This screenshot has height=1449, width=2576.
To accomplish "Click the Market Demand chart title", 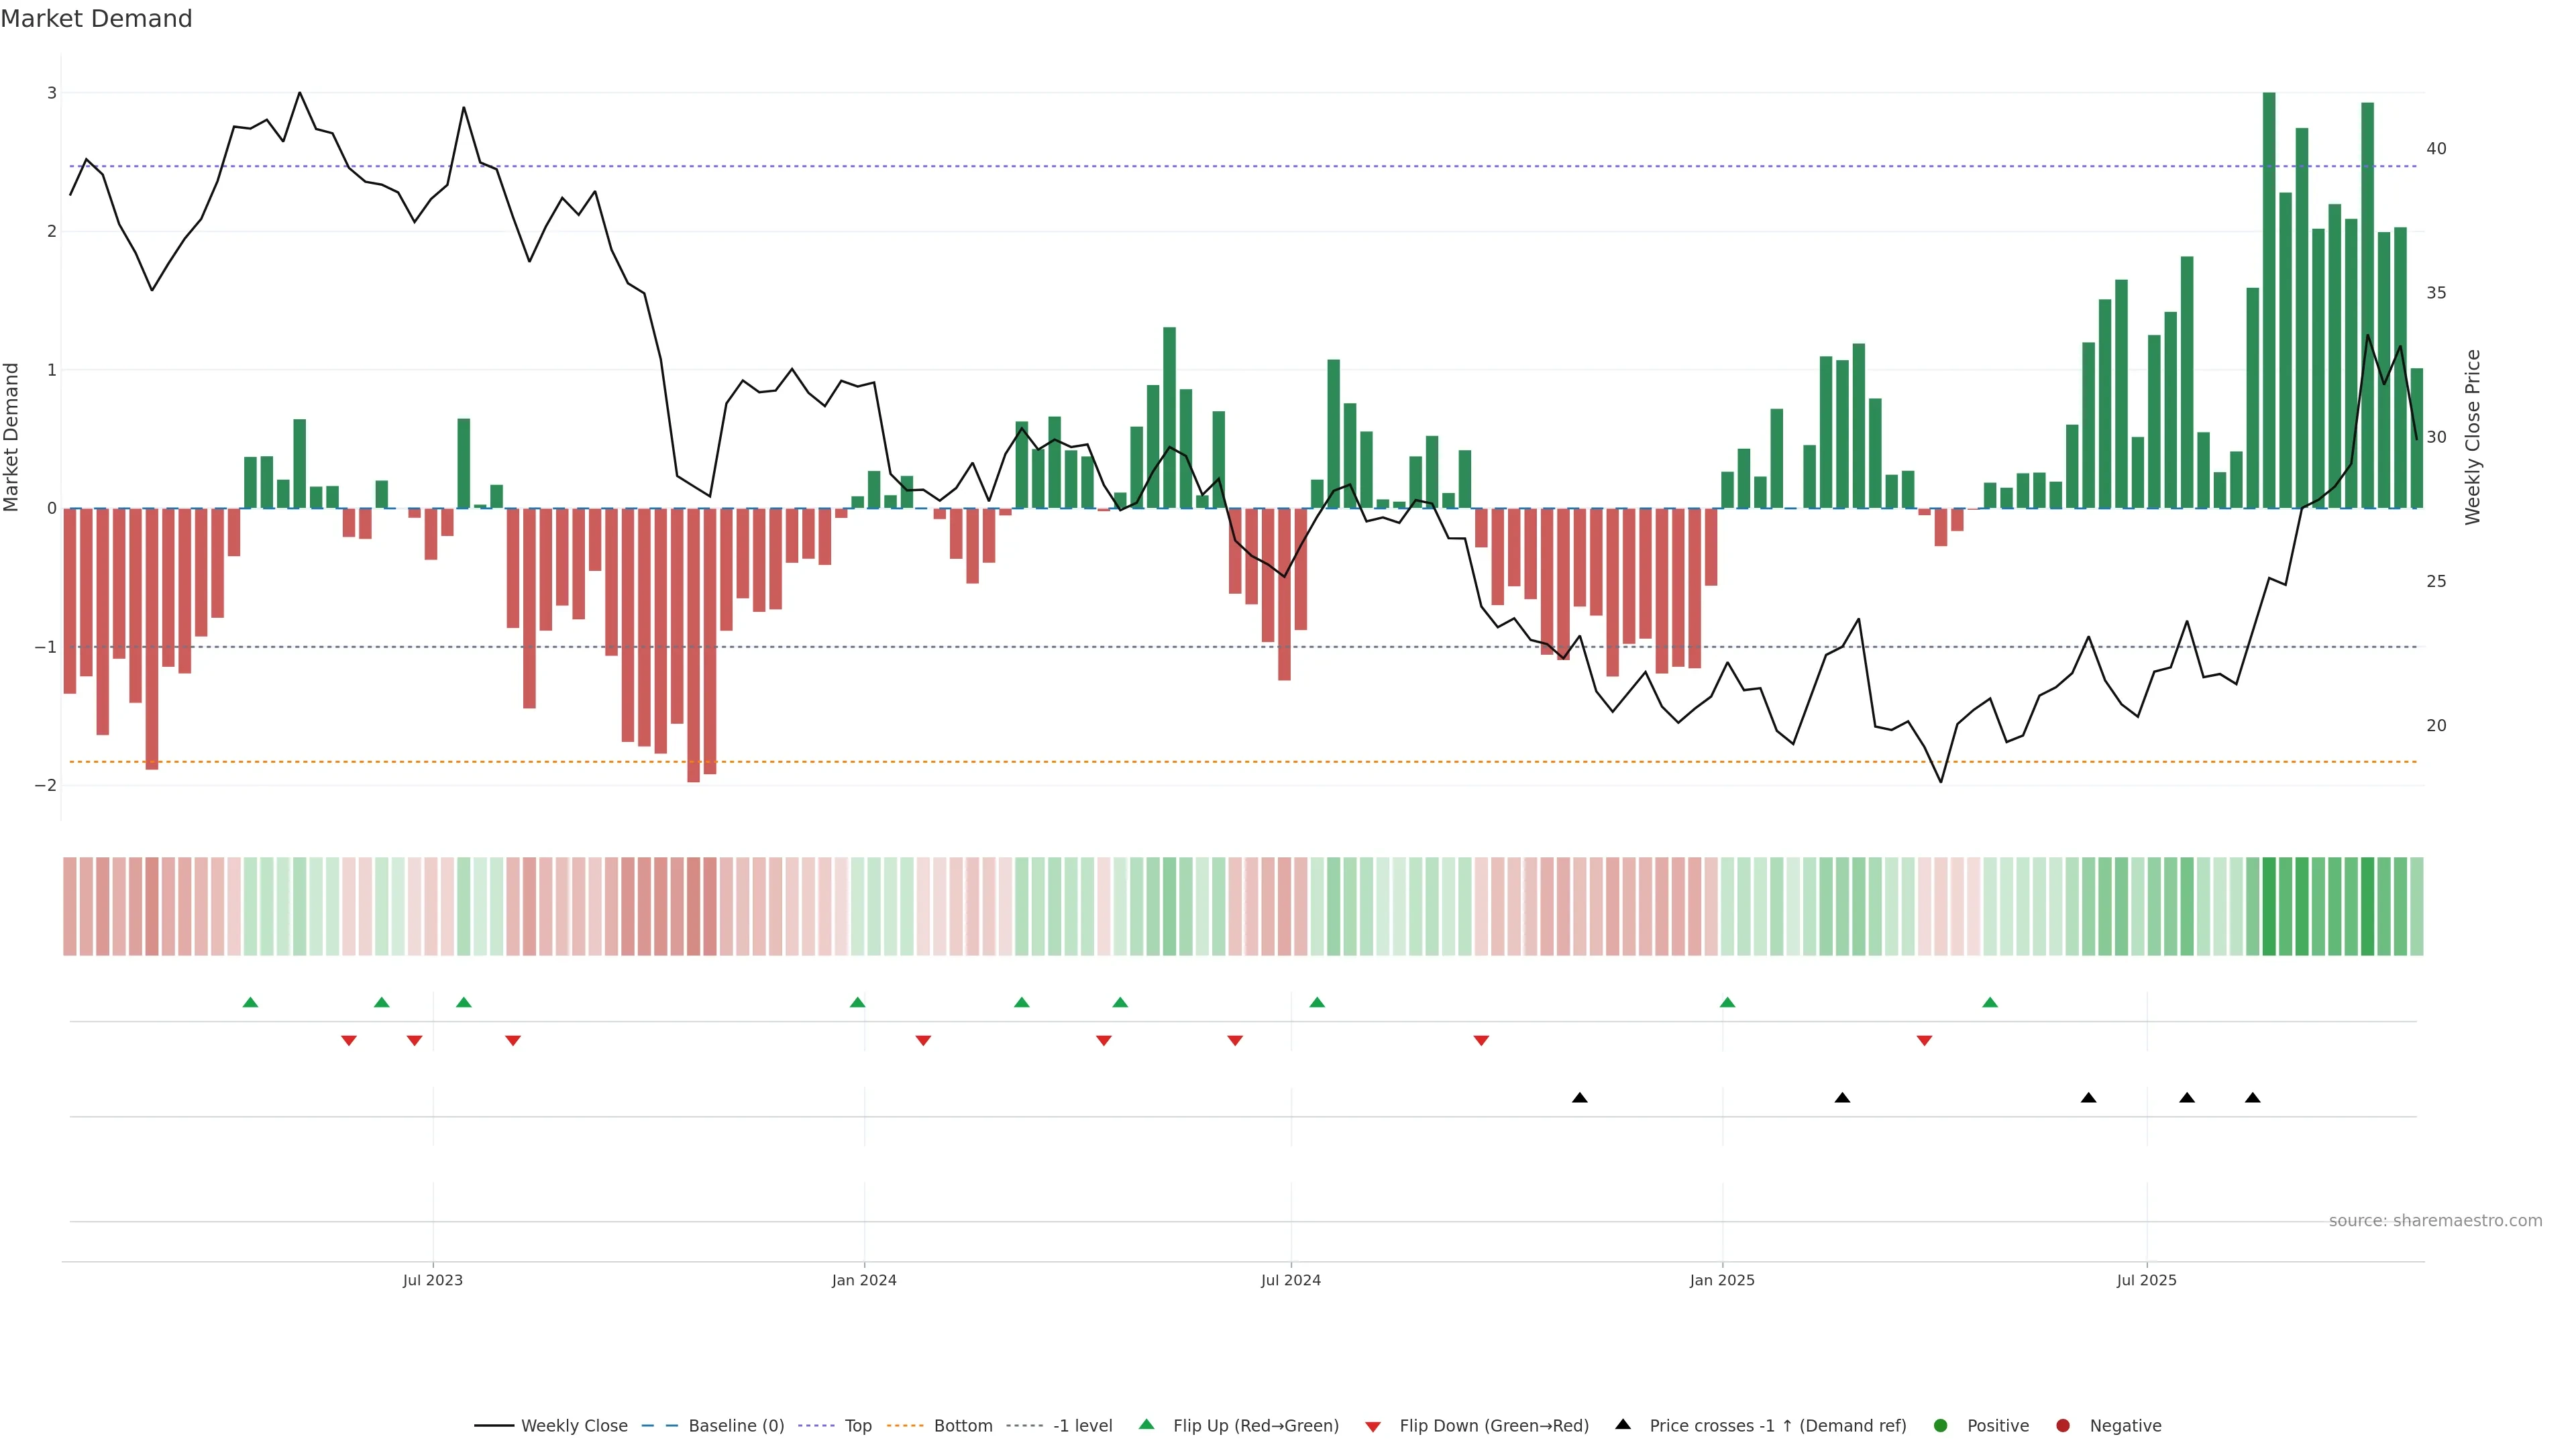I will click(96, 19).
